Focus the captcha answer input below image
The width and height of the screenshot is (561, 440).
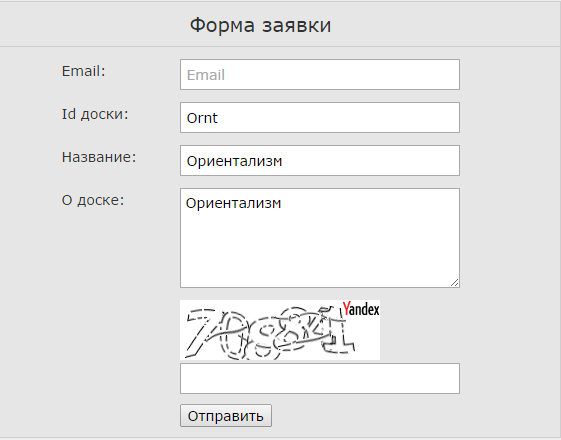pyautogui.click(x=320, y=378)
